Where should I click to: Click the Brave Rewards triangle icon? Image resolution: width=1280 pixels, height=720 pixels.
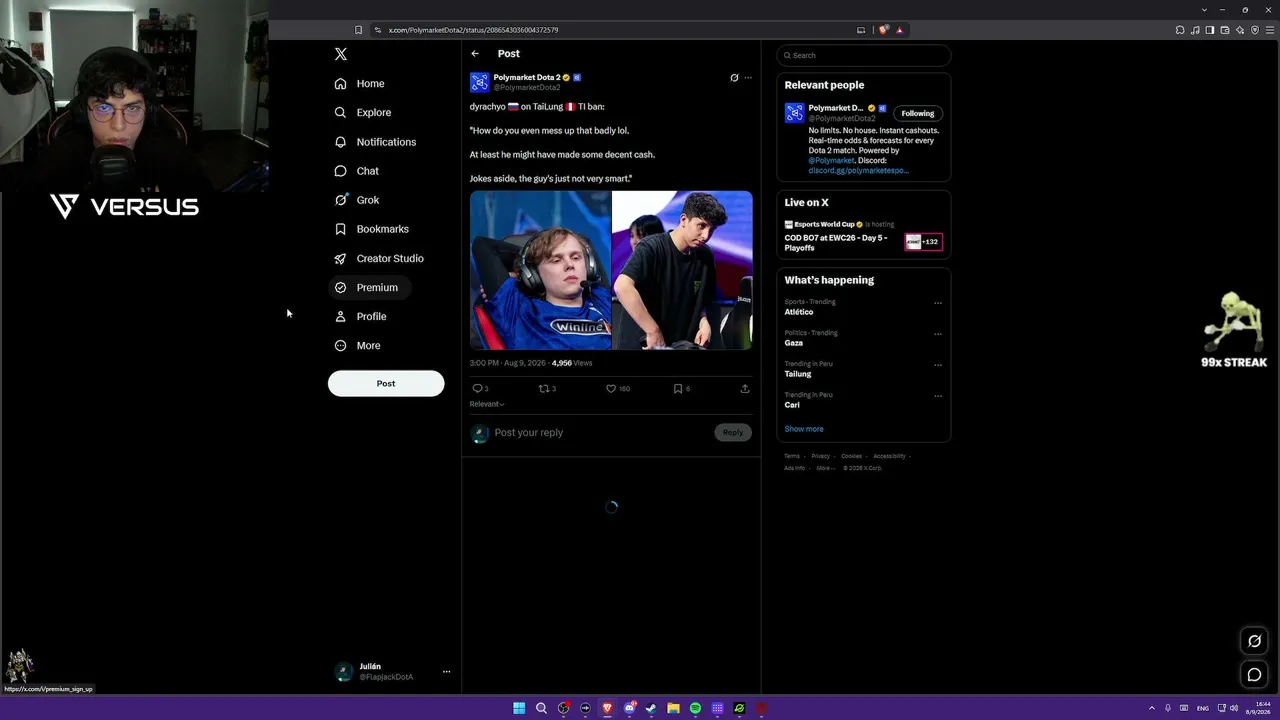click(x=900, y=30)
